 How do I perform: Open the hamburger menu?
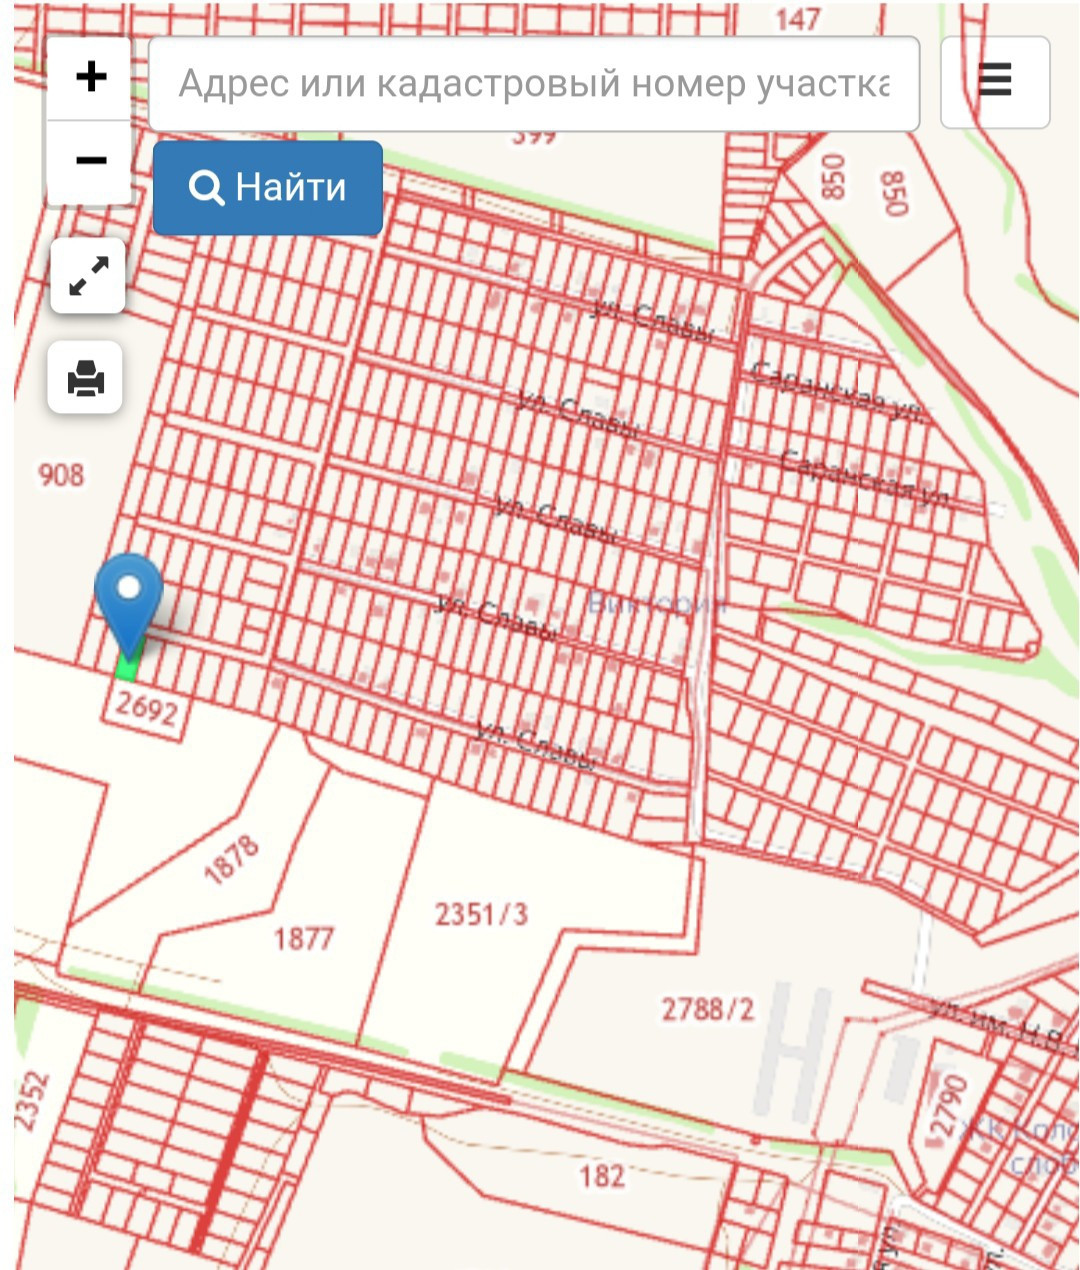[995, 82]
